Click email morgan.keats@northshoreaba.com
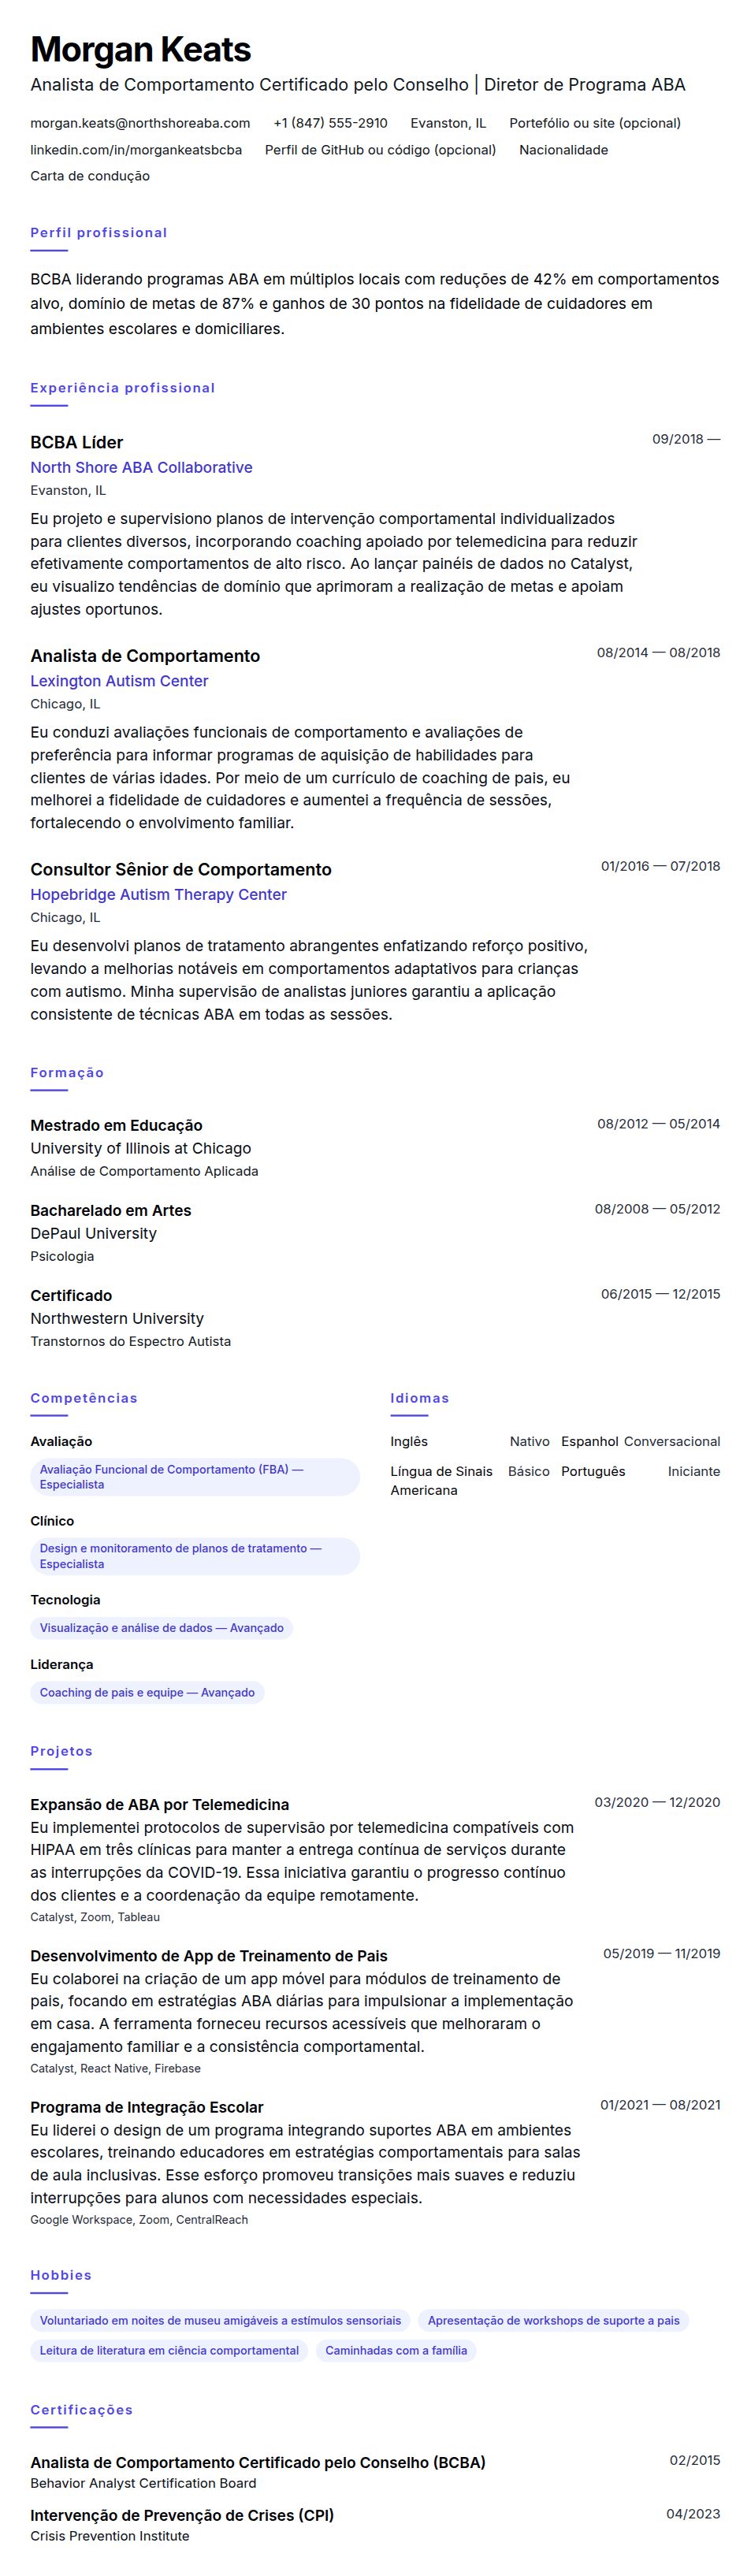The width and height of the screenshot is (751, 2576). [x=140, y=123]
